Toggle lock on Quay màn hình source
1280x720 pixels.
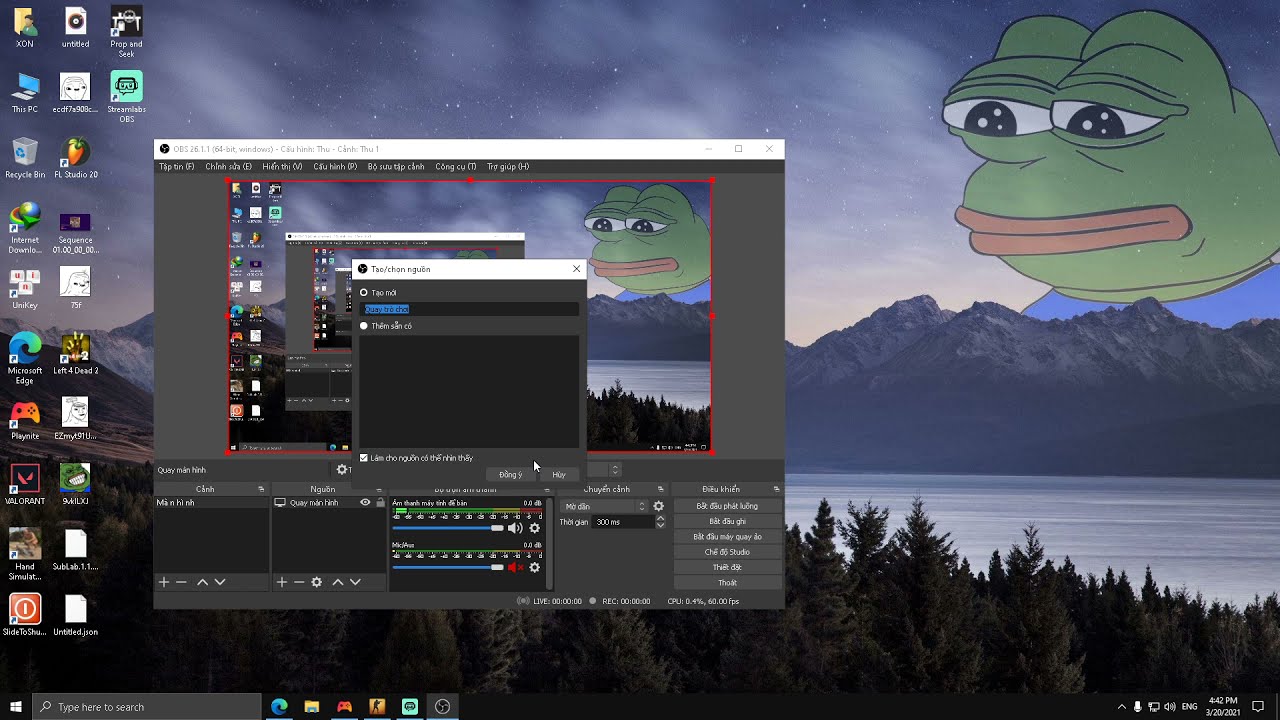point(380,502)
